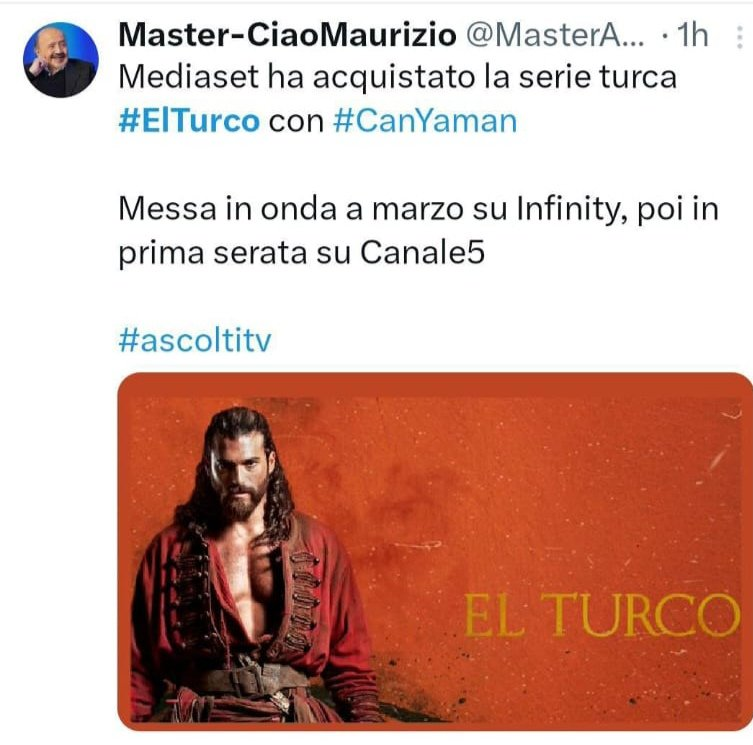Tap the bearded man's face in the poster

tap(240, 473)
